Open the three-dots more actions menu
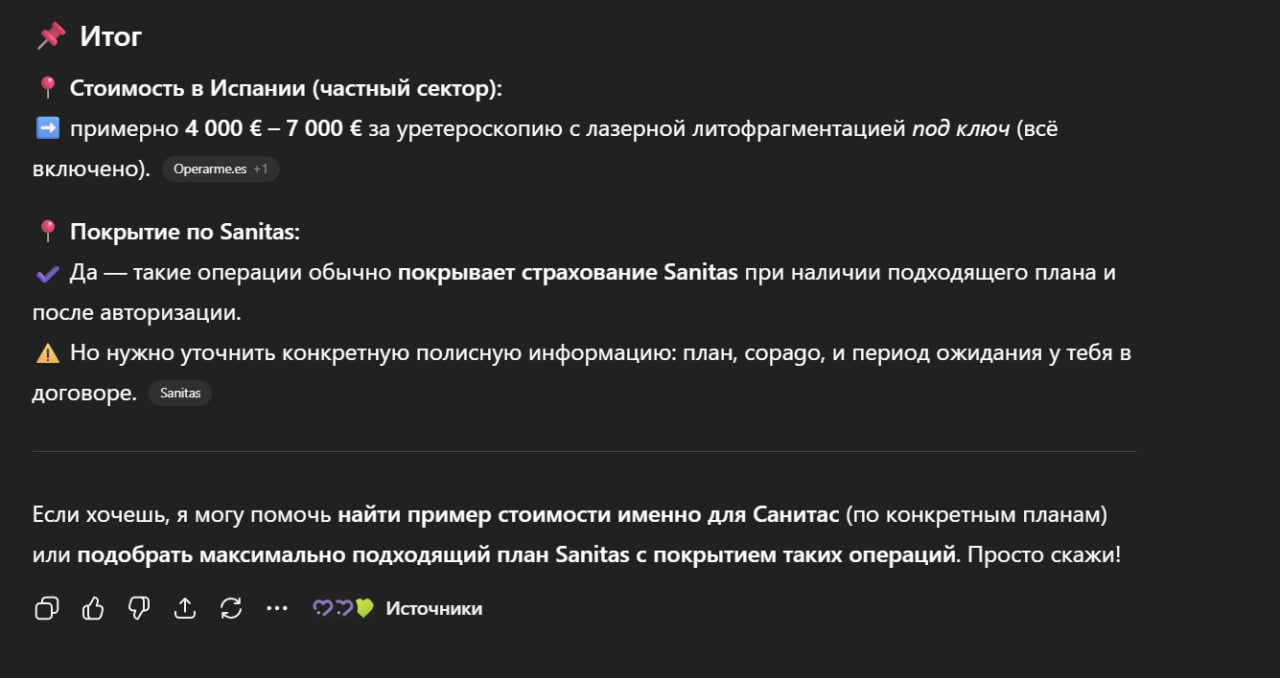 pos(277,608)
